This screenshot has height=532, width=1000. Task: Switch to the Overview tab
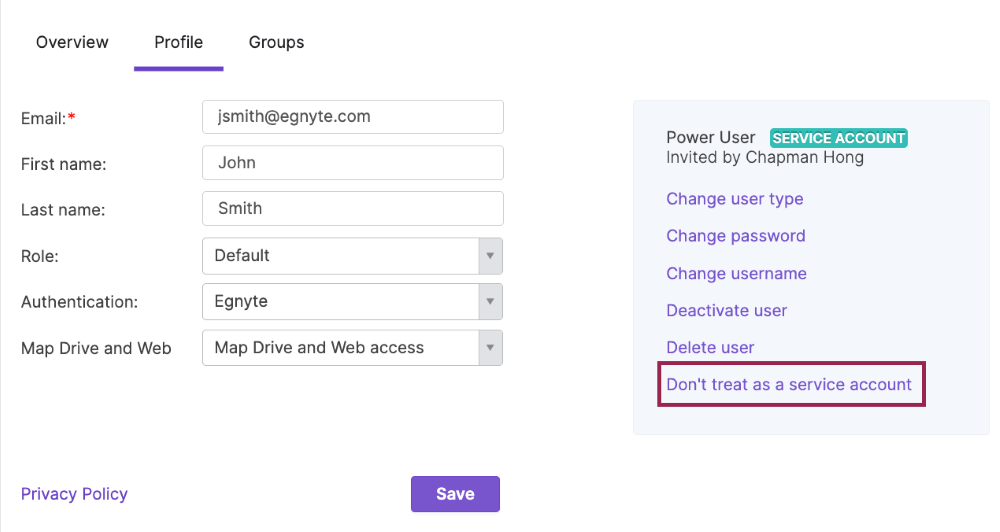click(72, 42)
